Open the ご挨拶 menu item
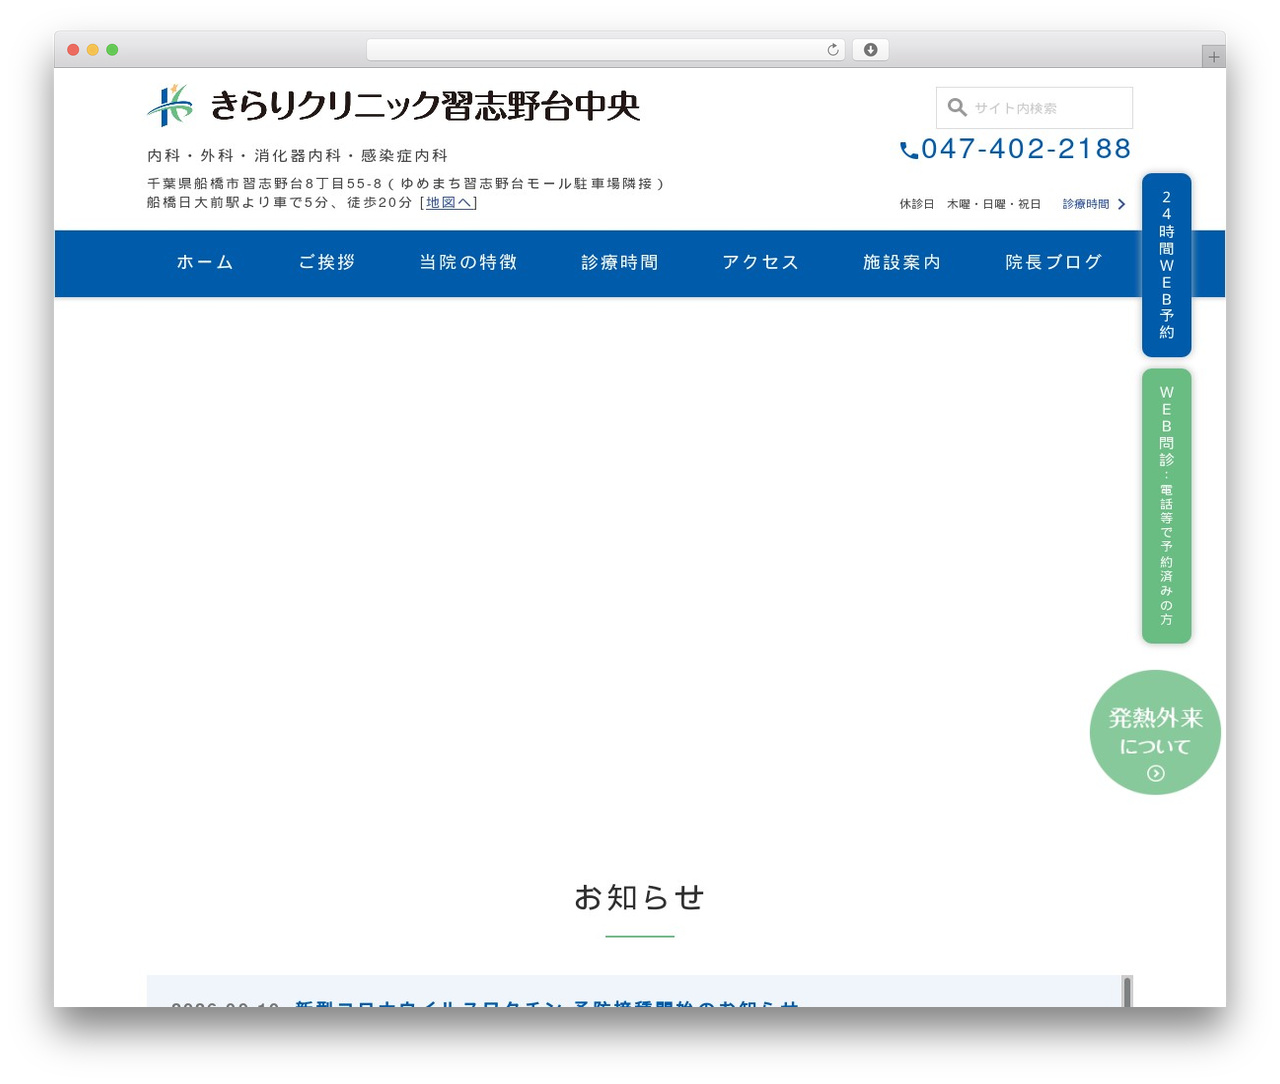Image resolution: width=1280 pixels, height=1084 pixels. (327, 262)
